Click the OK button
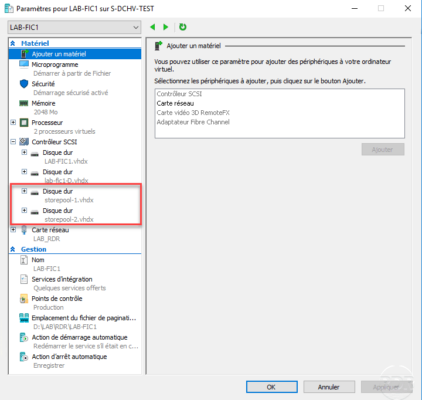Screen dimensions: 422x400 tap(272, 387)
